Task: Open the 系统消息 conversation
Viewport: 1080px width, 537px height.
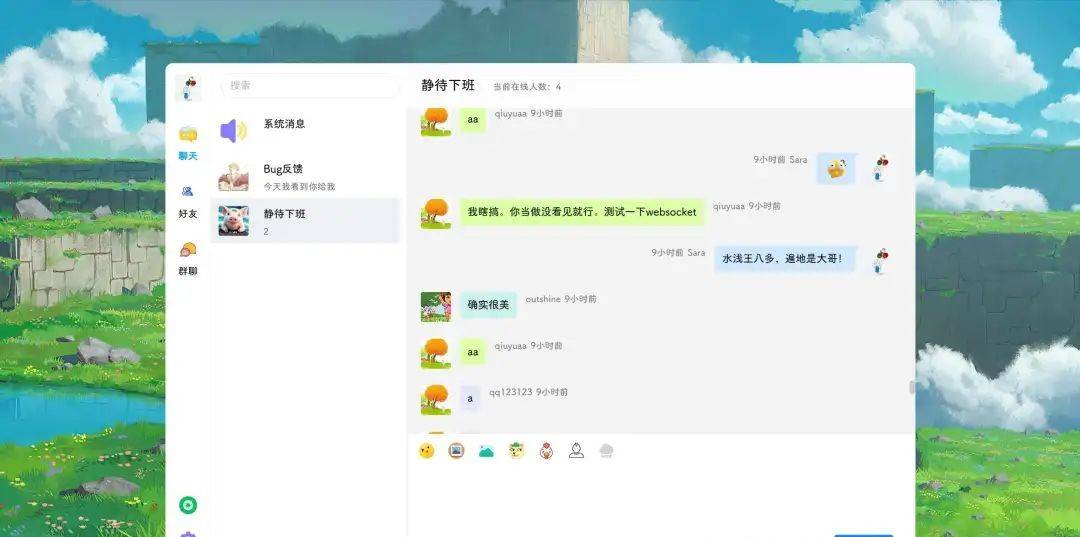Action: point(305,130)
